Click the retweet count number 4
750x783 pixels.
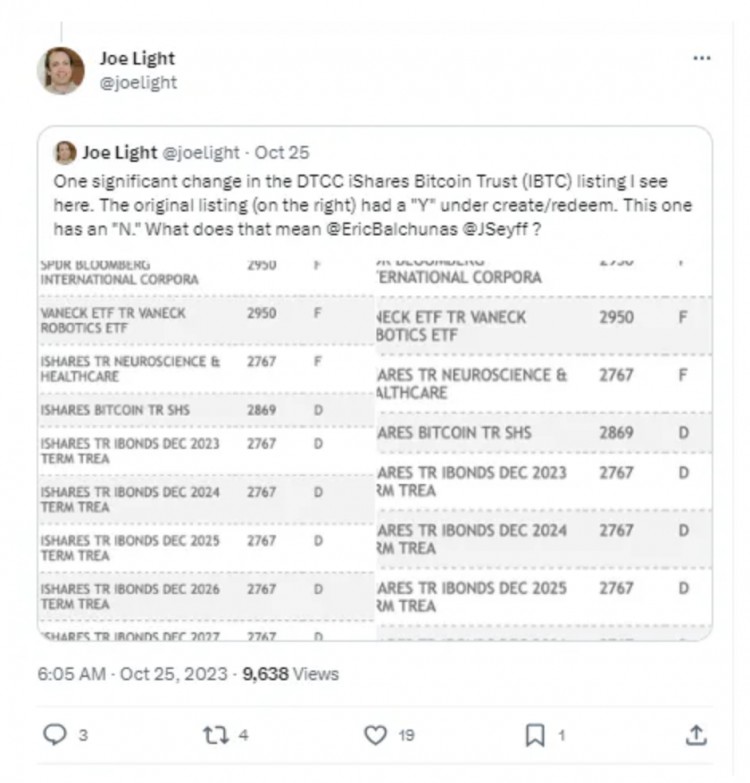tap(243, 735)
